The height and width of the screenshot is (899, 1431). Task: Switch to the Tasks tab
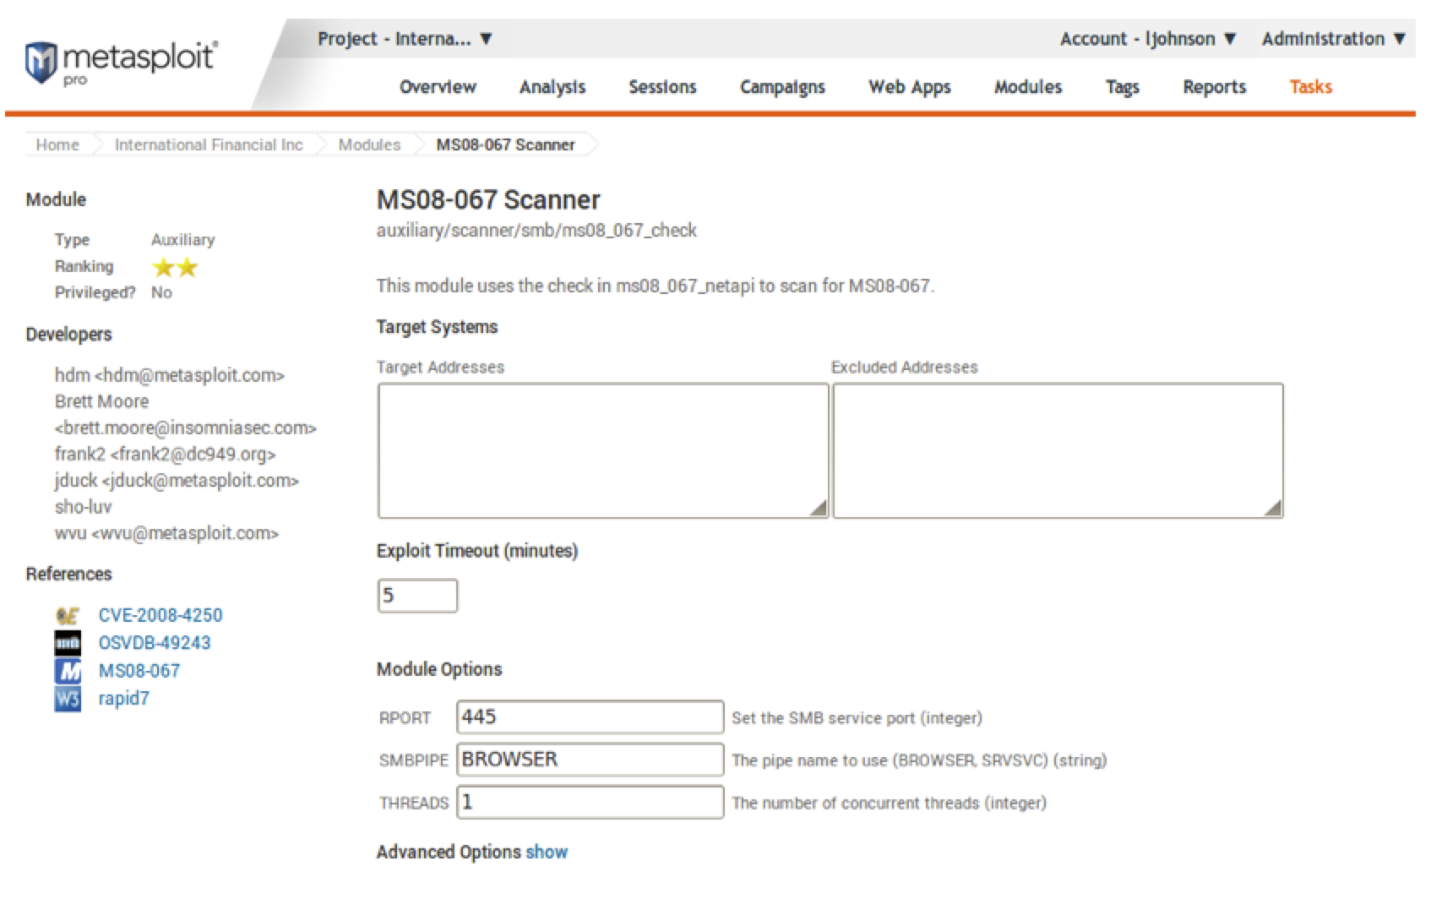(x=1310, y=87)
